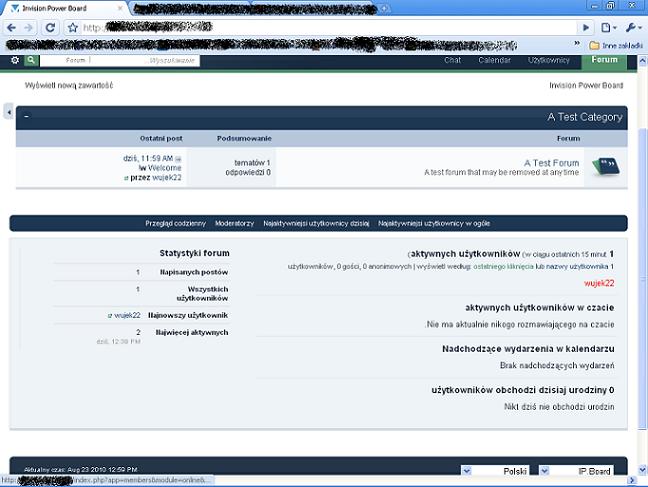Image resolution: width=648 pixels, height=487 pixels.
Task: Open the A Test Forum link
Action: point(551,162)
